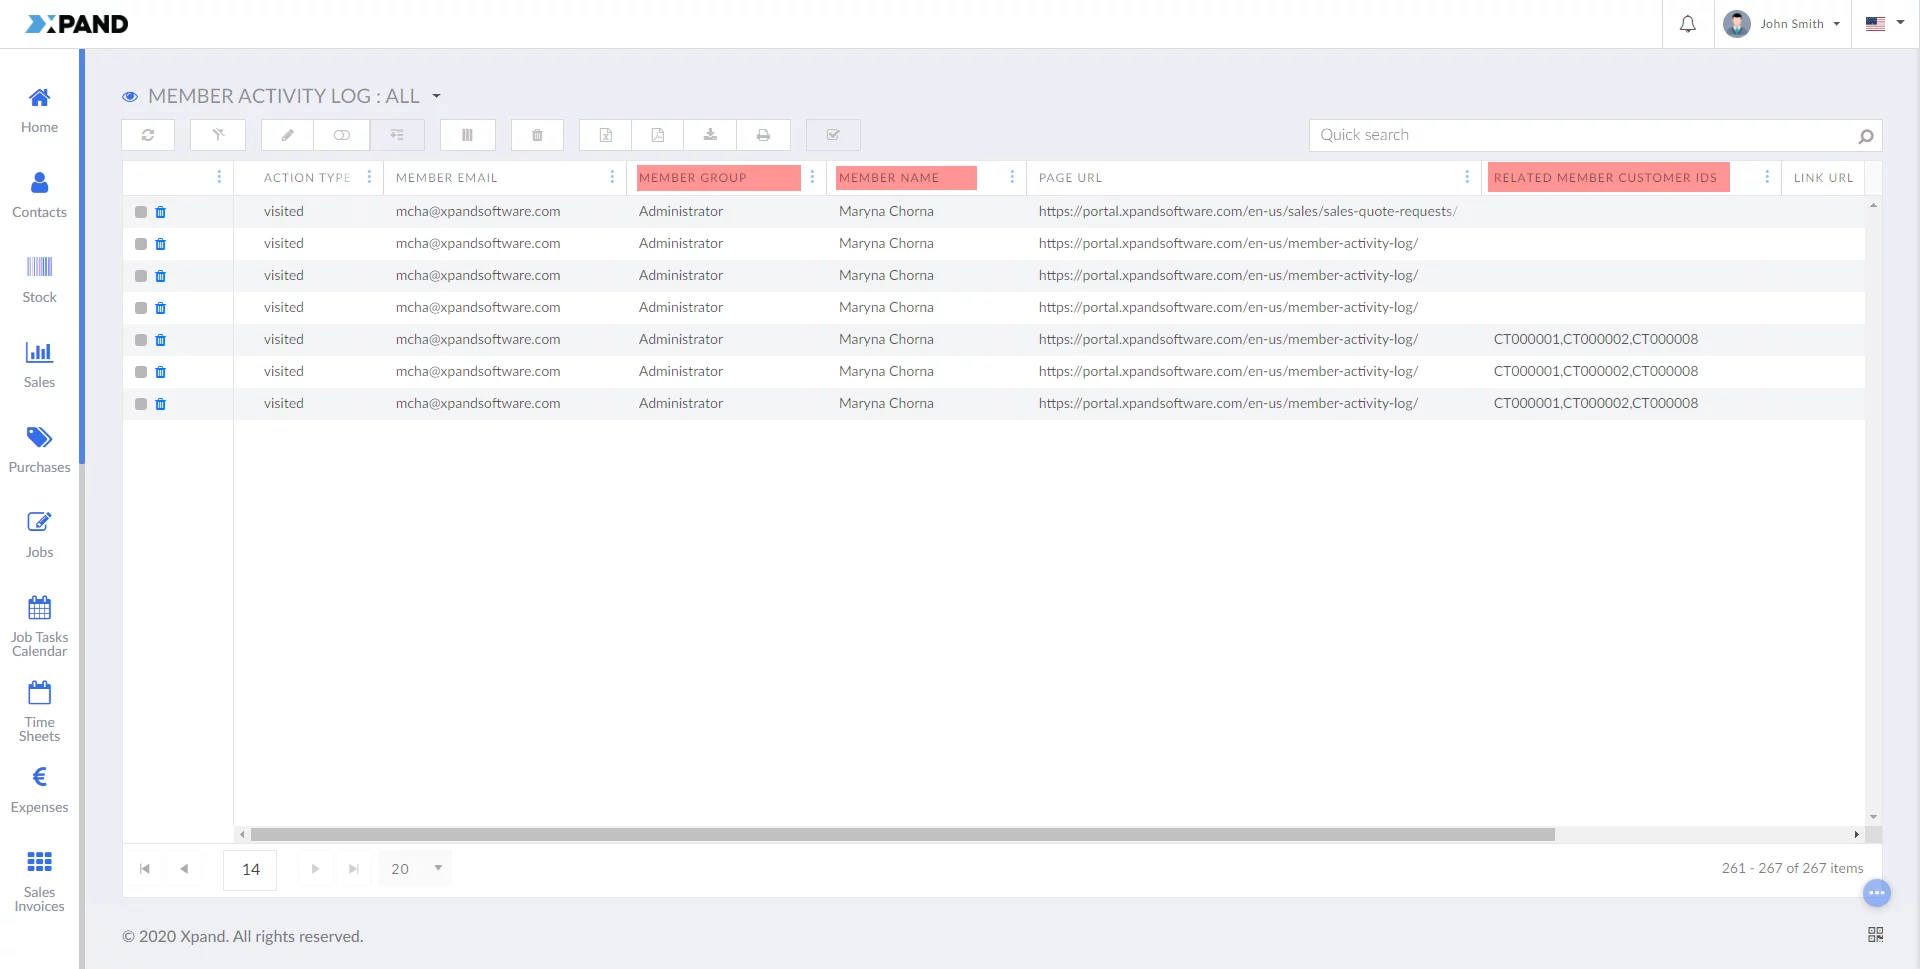Click the pencil edit toolbar icon

click(287, 135)
